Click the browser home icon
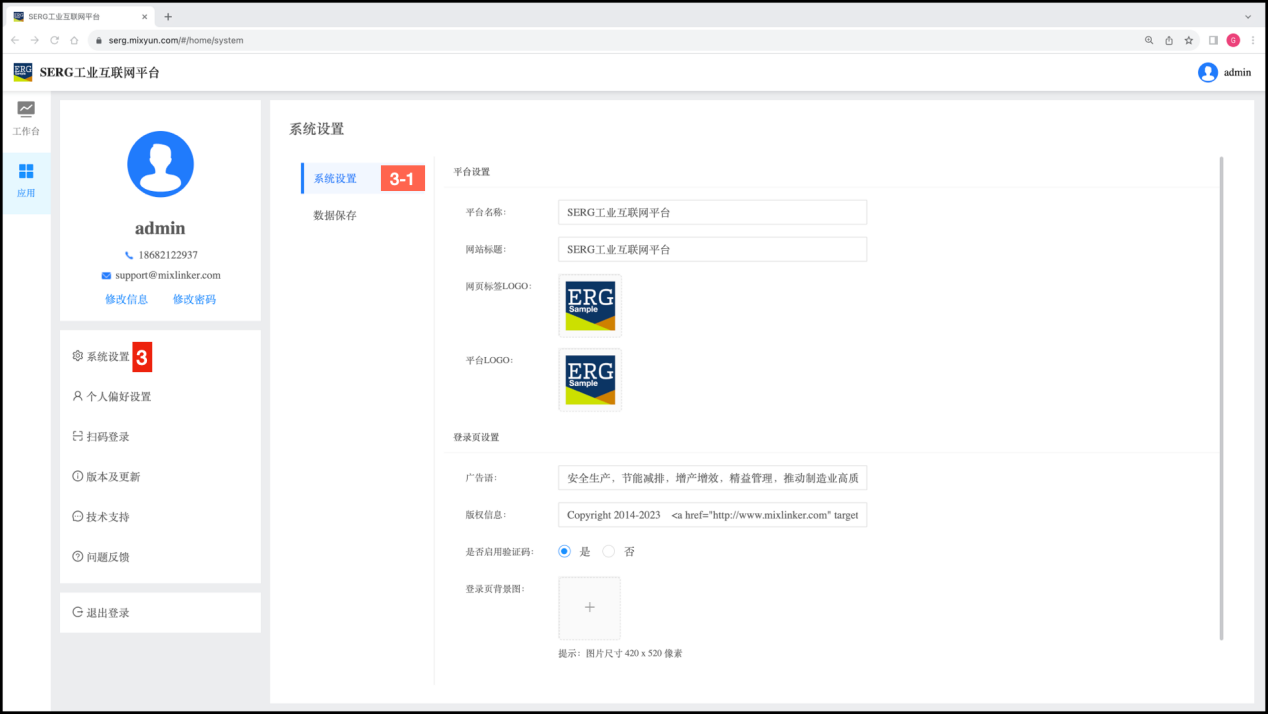Image resolution: width=1268 pixels, height=714 pixels. 74,40
